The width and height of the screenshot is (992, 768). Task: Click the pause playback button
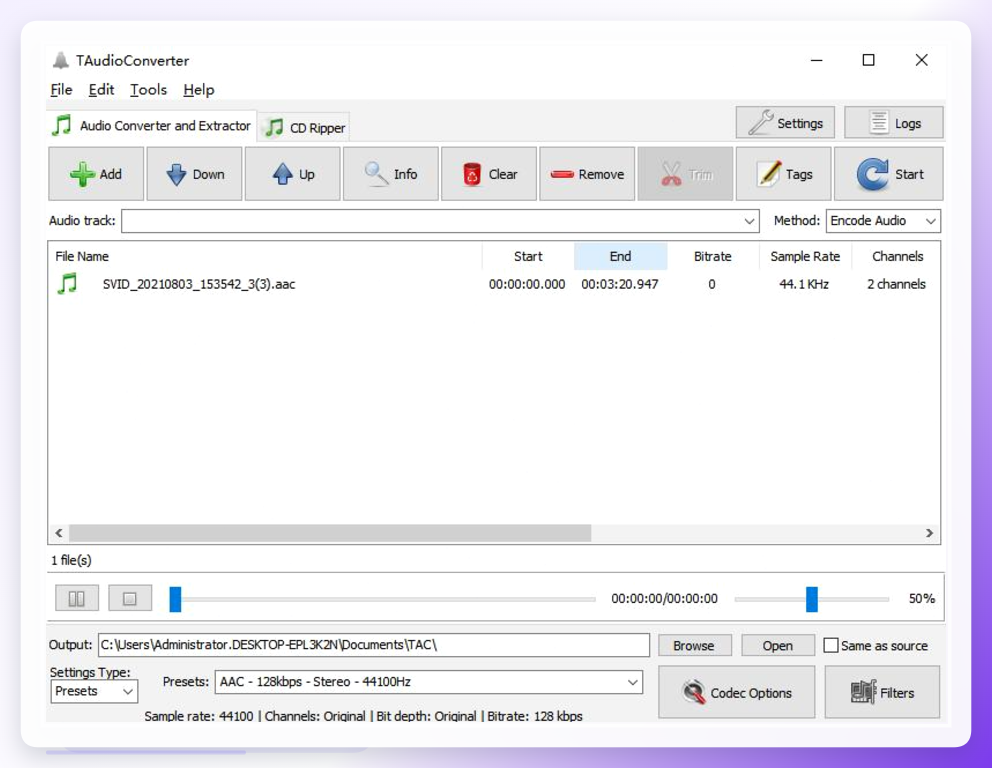tap(77, 598)
